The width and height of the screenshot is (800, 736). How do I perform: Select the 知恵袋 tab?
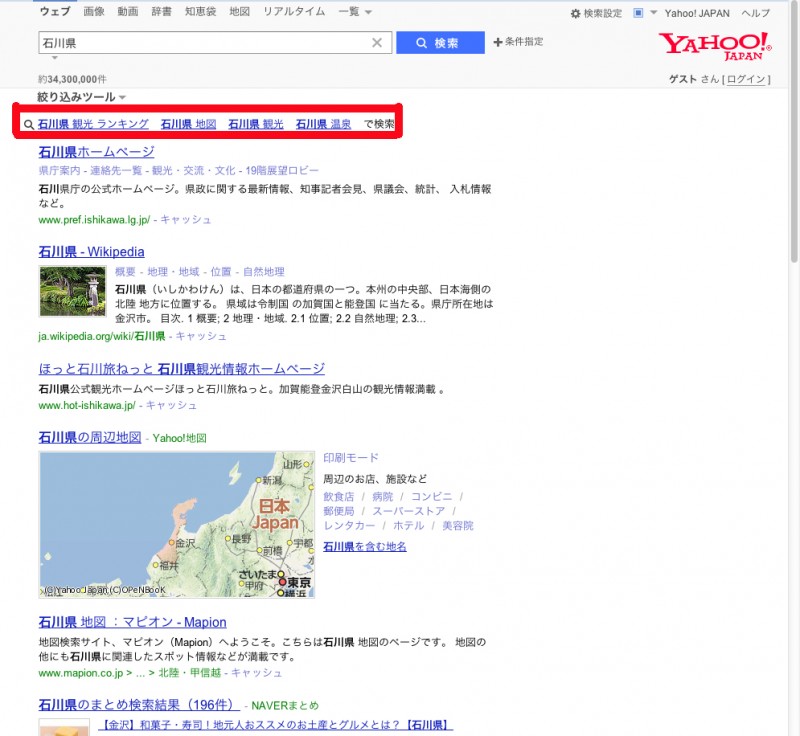click(x=200, y=12)
